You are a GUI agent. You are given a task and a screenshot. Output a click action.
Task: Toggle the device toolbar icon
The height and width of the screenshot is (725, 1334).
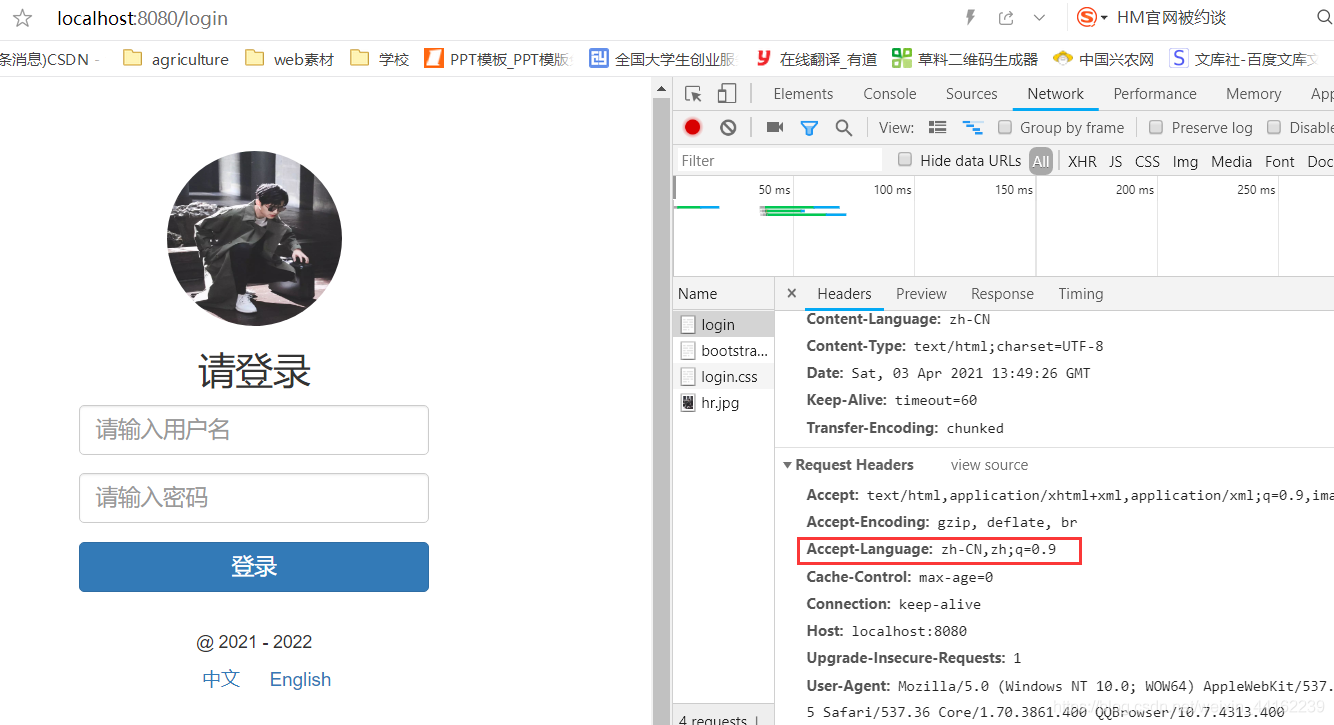[727, 94]
